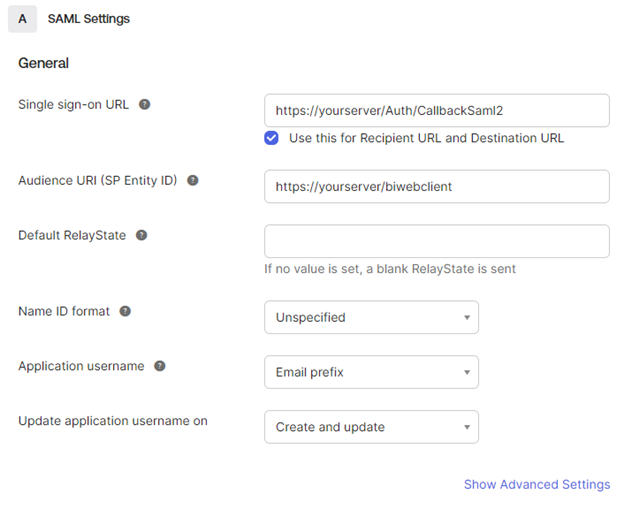Show help for Application username via question icon
The image size is (624, 517).
pyautogui.click(x=160, y=366)
